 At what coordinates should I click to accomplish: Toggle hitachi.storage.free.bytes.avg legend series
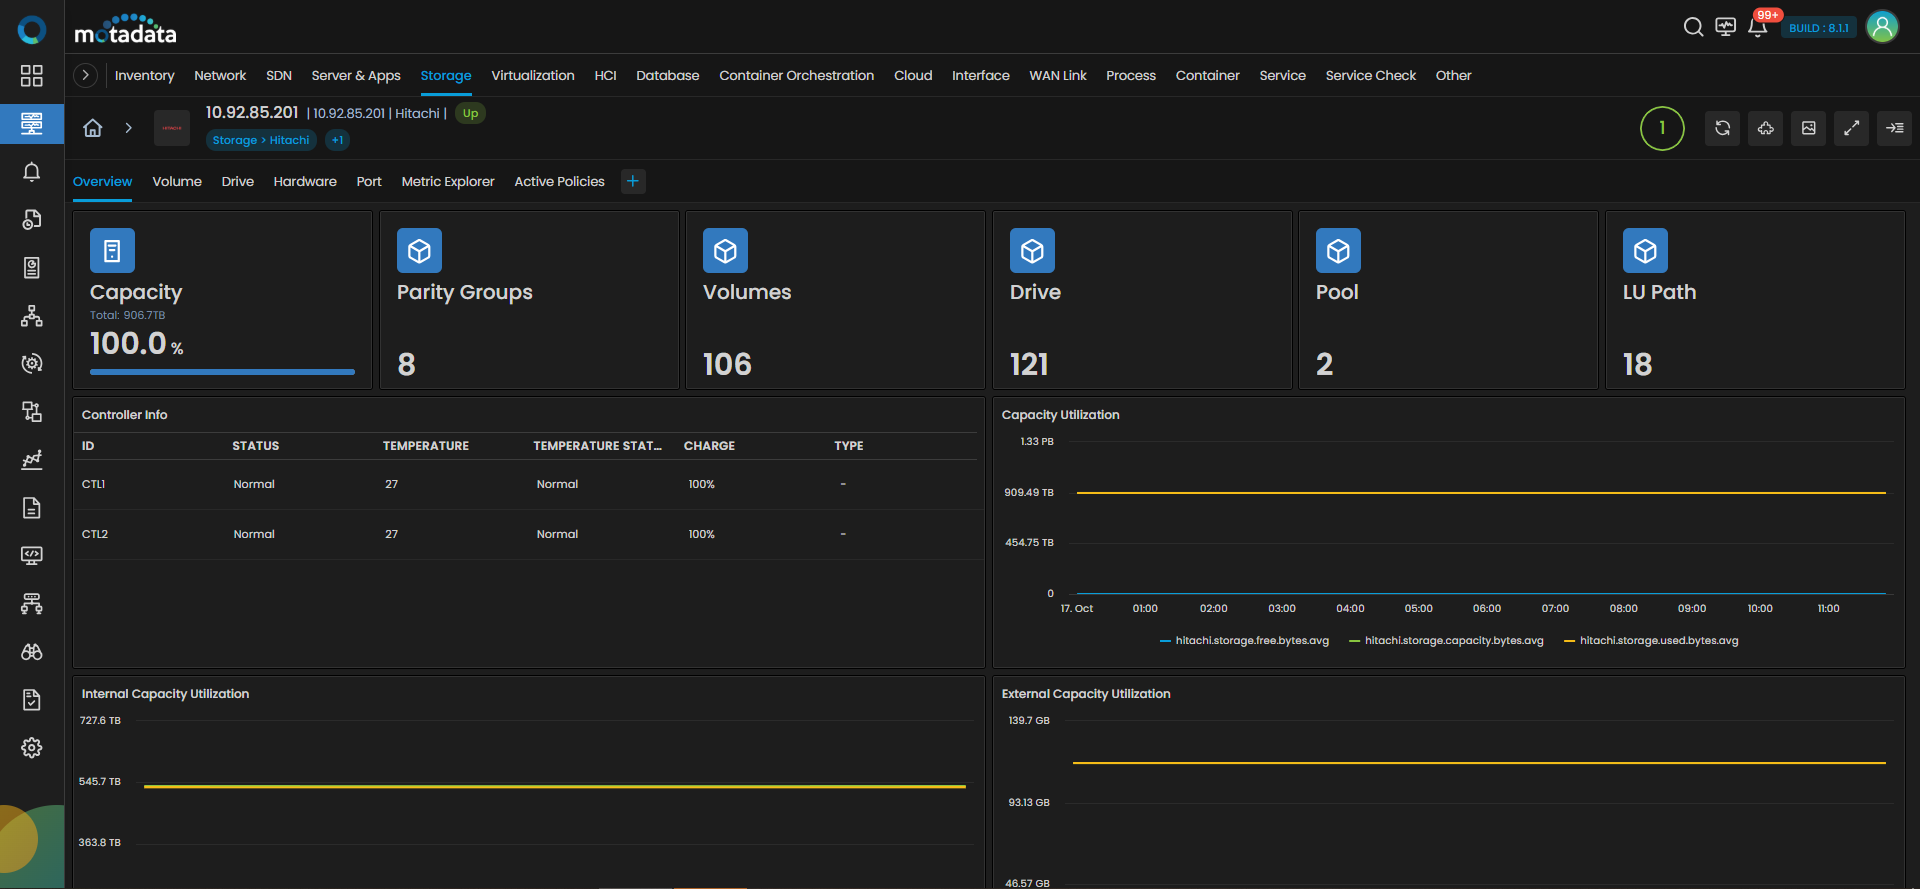click(x=1251, y=641)
